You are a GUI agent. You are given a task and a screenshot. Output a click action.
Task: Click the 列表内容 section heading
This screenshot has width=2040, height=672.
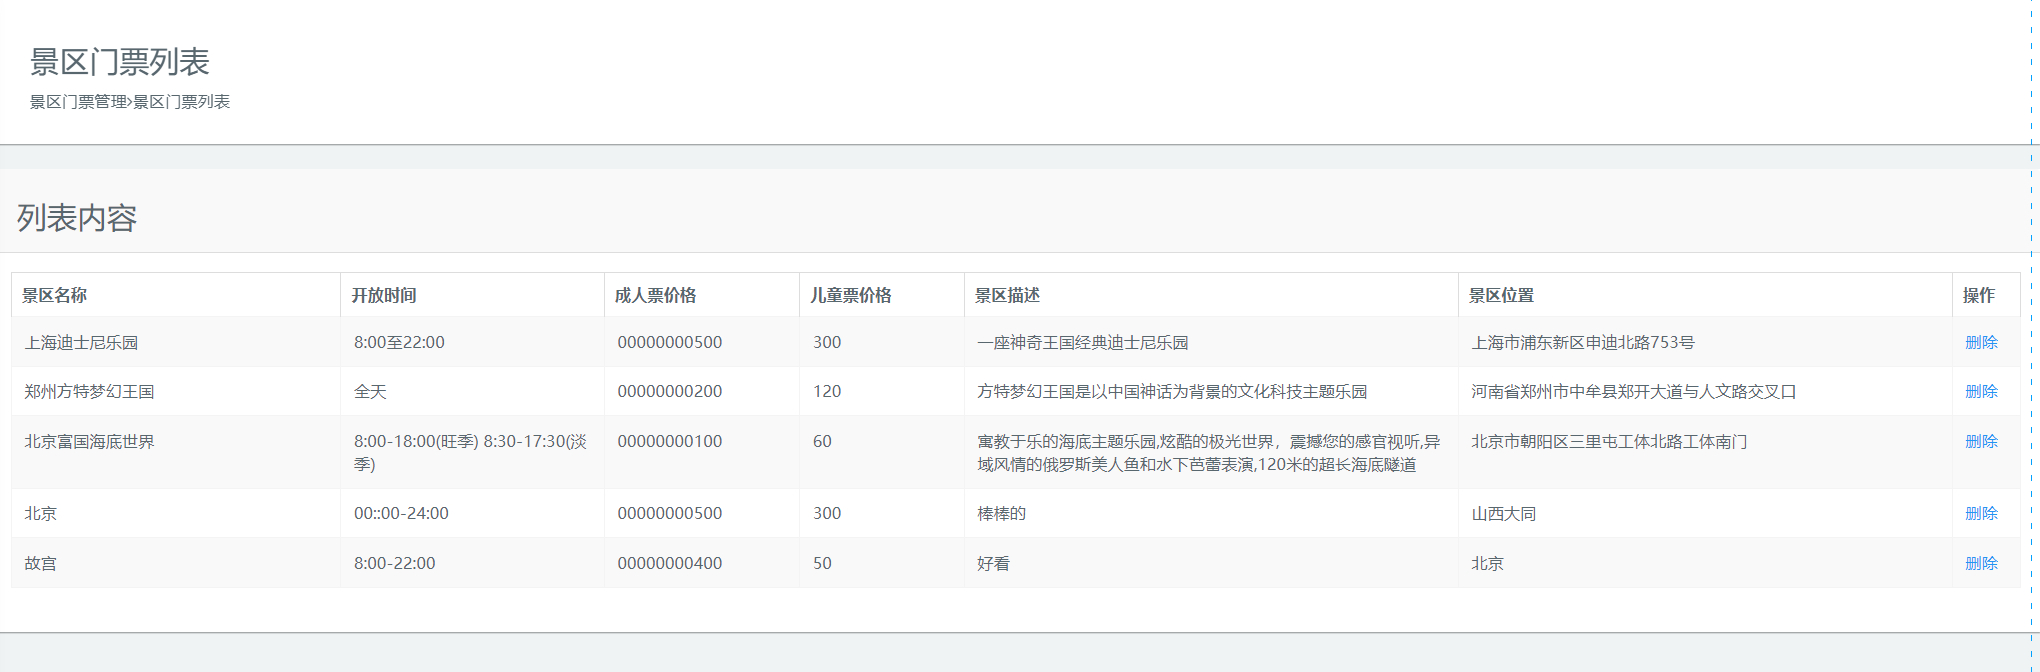click(77, 218)
